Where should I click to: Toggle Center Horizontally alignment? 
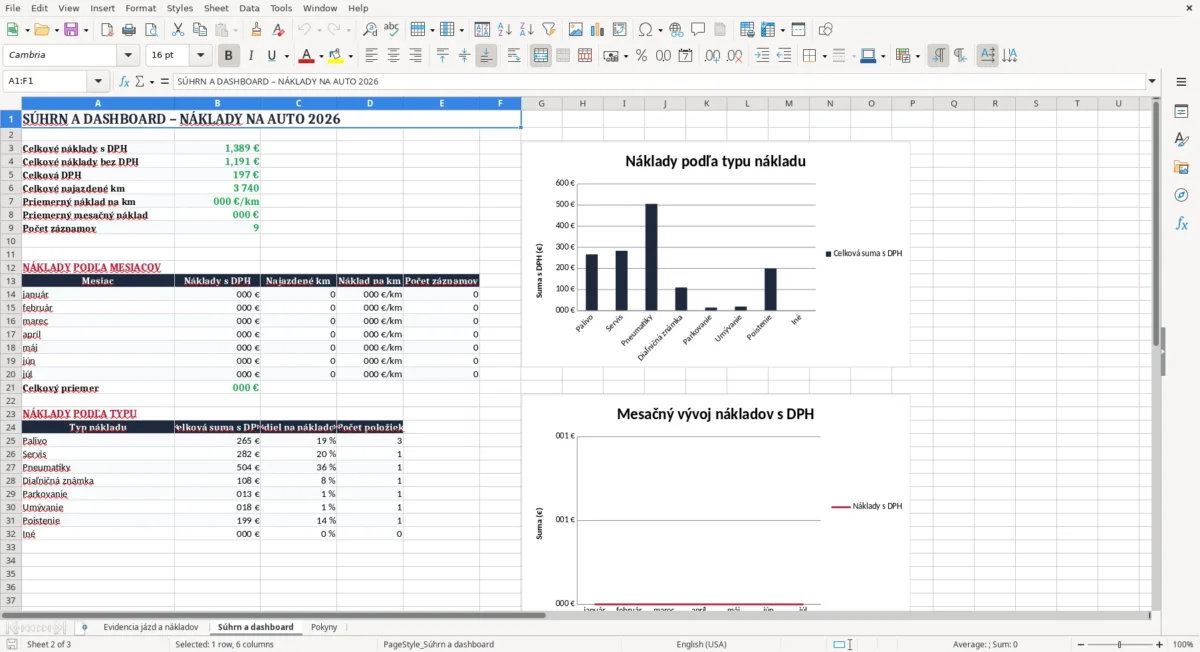click(x=394, y=56)
